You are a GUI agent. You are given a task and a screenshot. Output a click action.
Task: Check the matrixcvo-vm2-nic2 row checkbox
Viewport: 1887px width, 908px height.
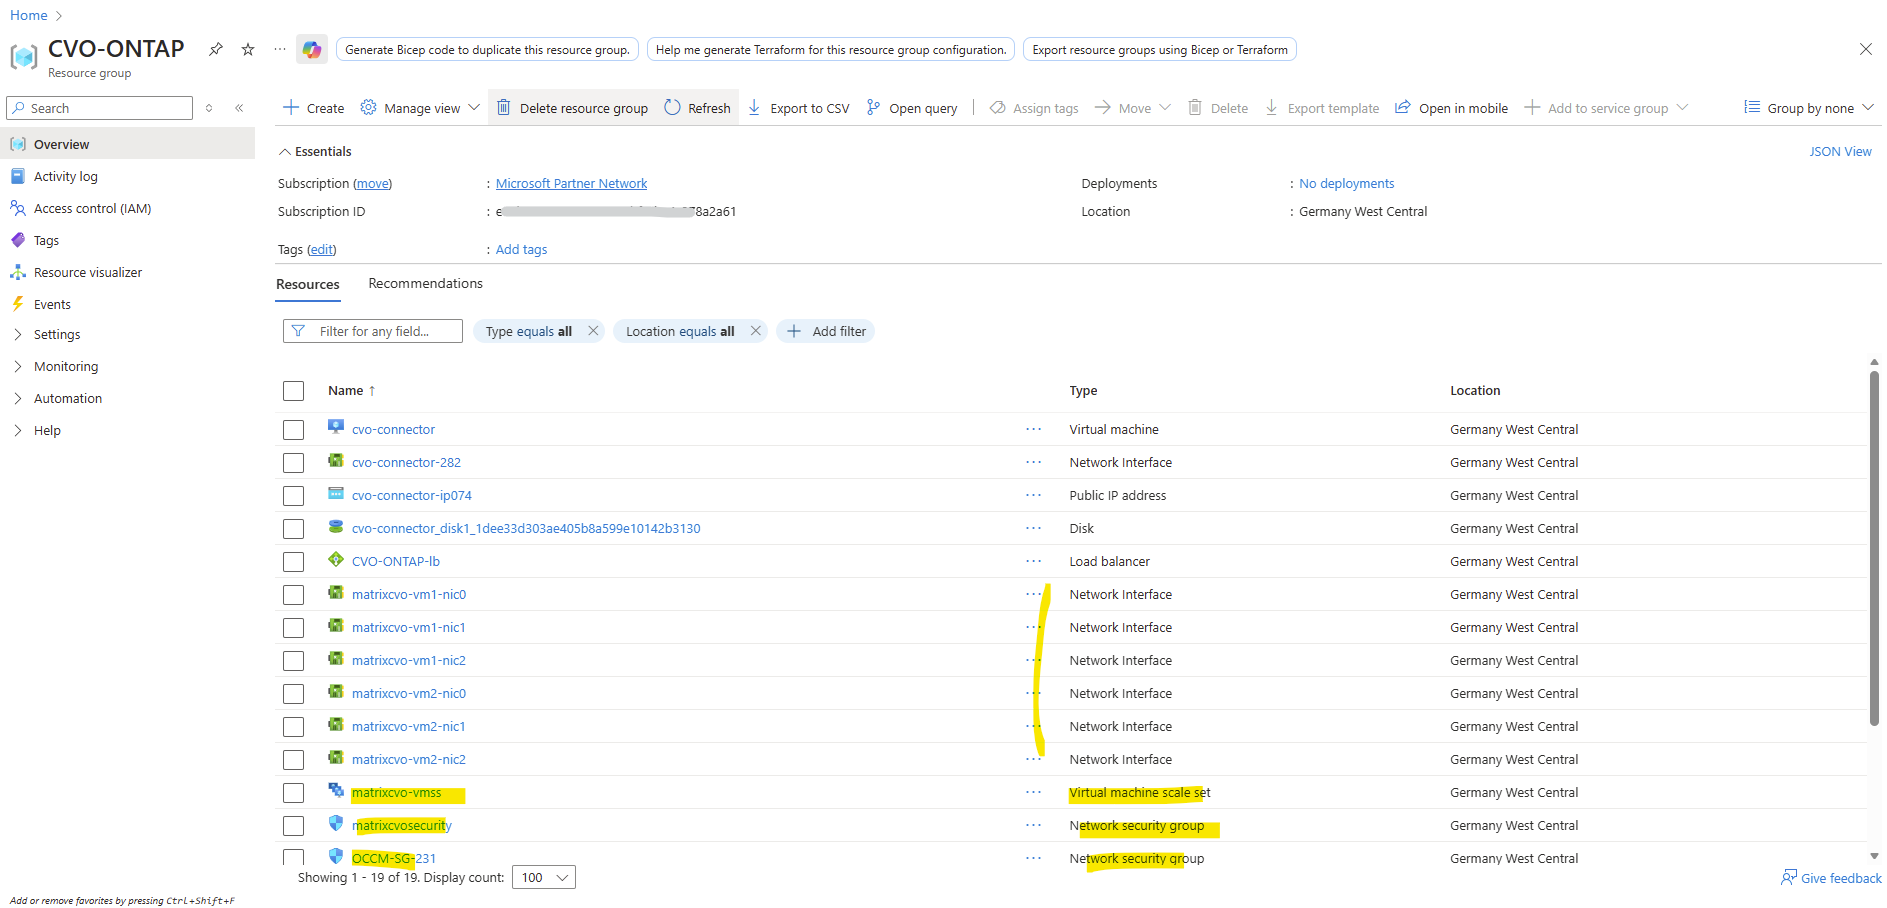coord(293,760)
